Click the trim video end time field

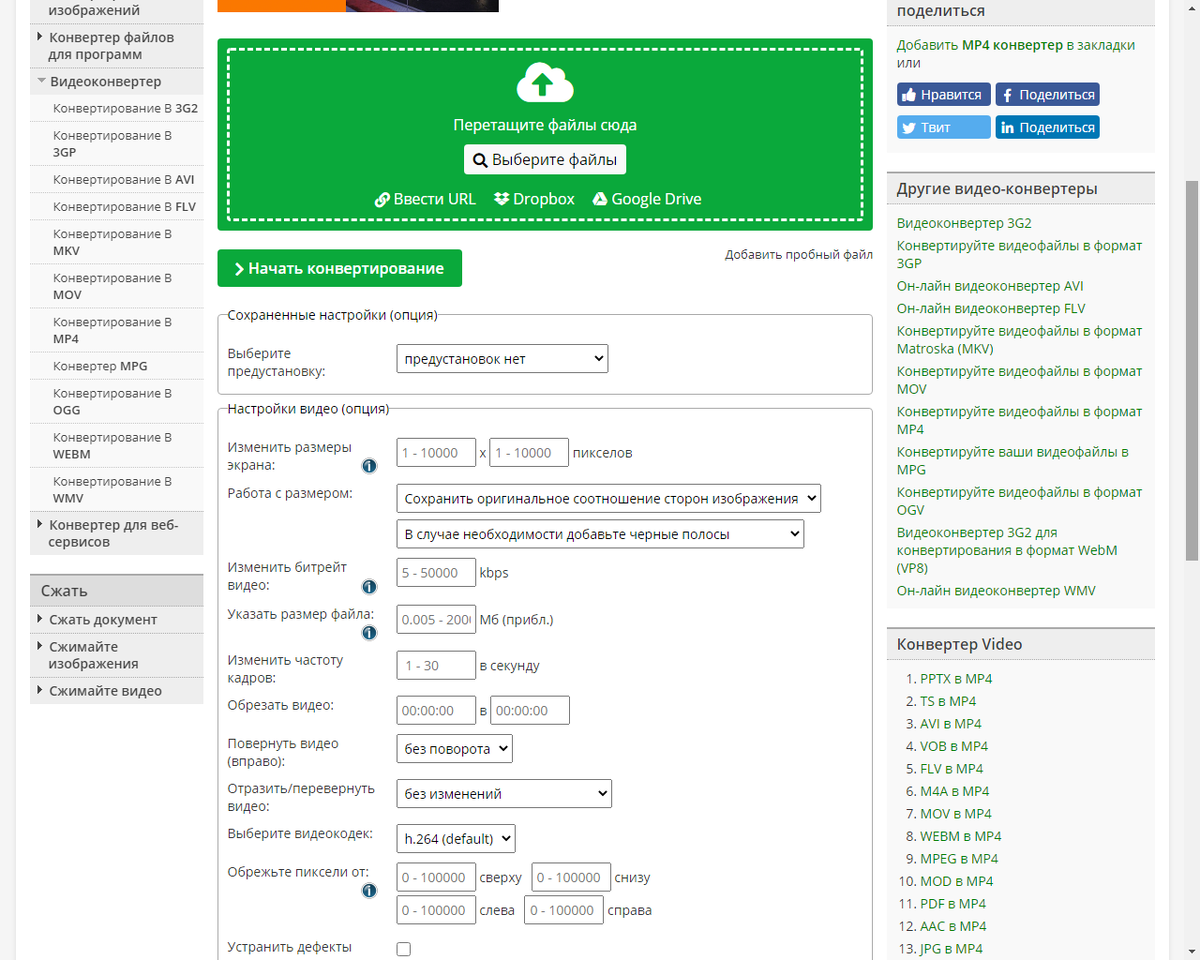530,711
